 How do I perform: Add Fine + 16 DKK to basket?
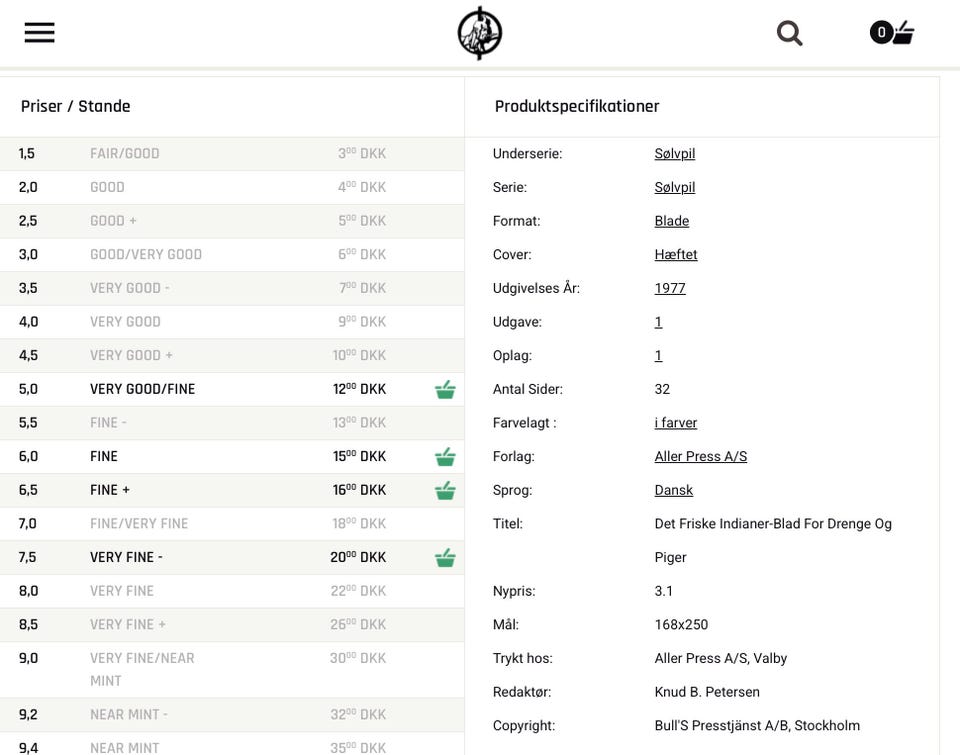[445, 491]
